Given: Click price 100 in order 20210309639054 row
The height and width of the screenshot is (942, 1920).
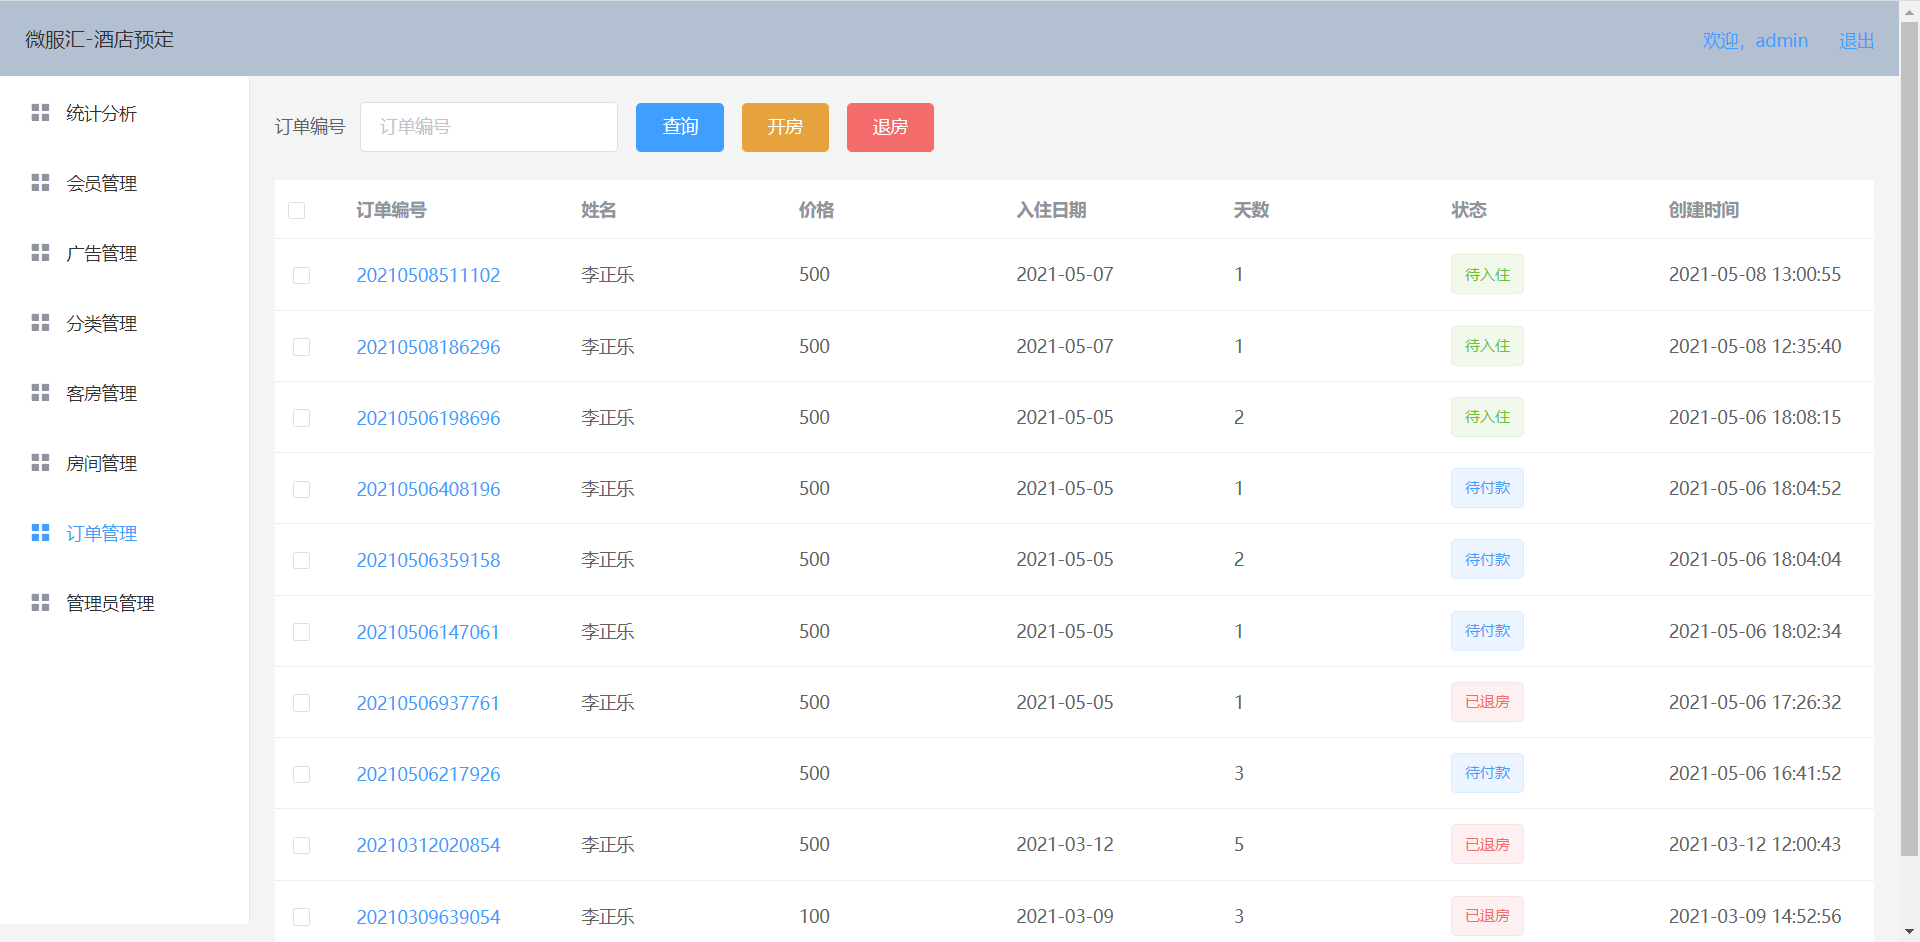Looking at the screenshot, I should click(x=814, y=916).
